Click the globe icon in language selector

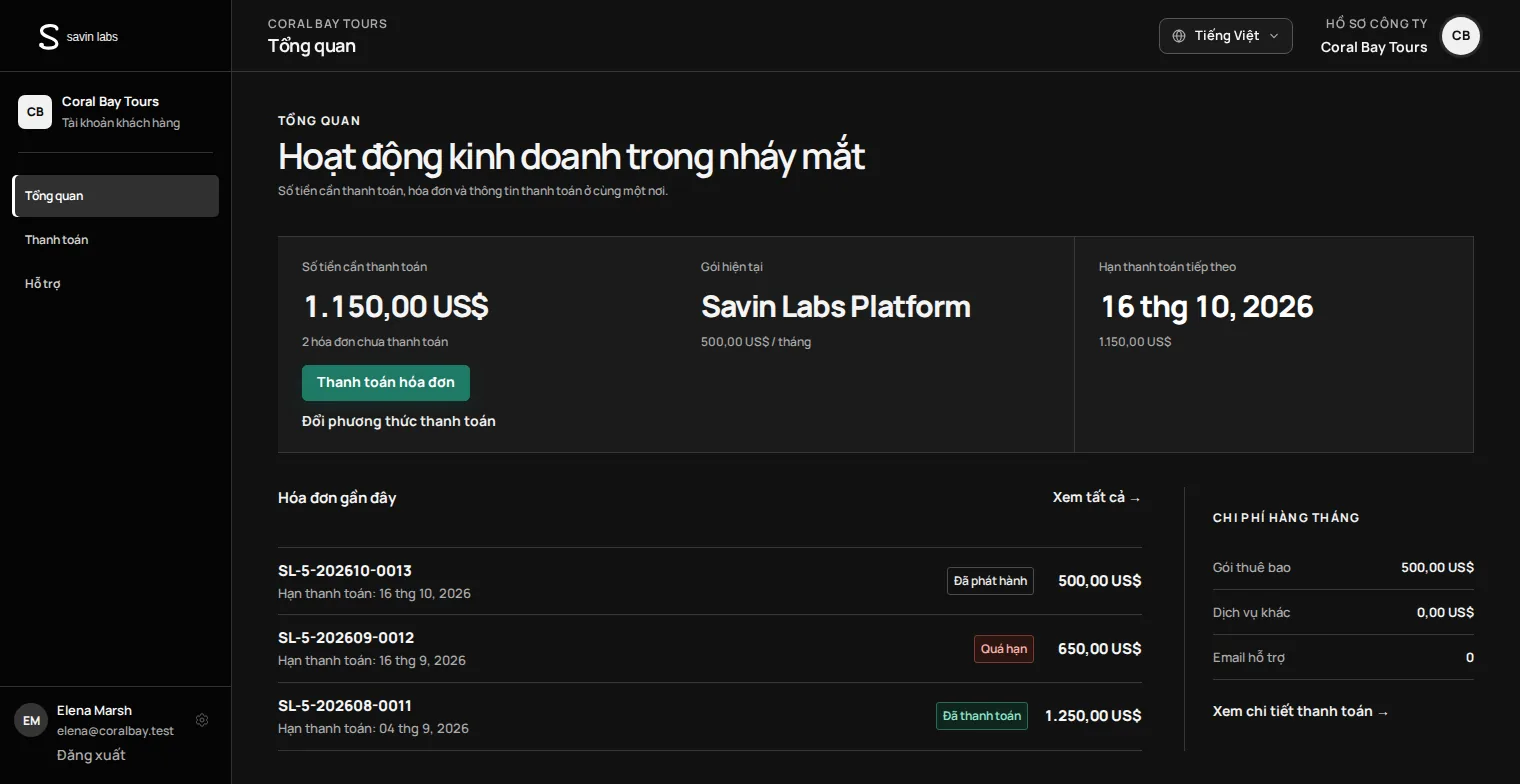point(1179,36)
